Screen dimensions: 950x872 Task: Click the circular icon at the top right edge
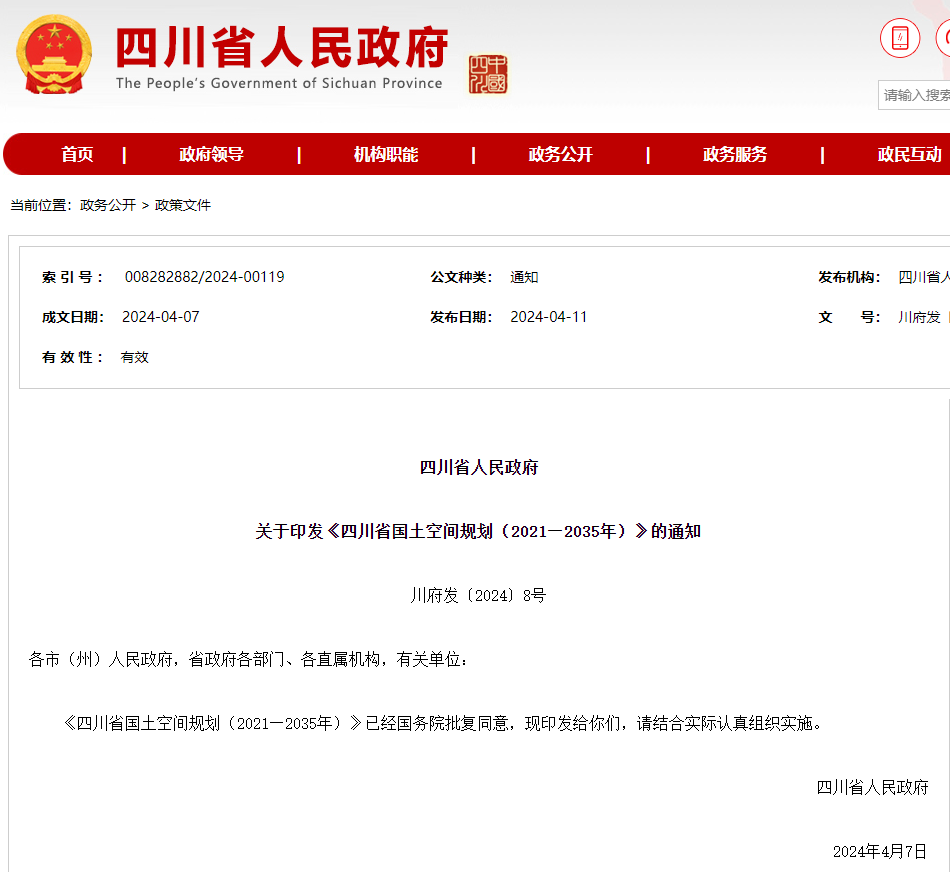[944, 37]
